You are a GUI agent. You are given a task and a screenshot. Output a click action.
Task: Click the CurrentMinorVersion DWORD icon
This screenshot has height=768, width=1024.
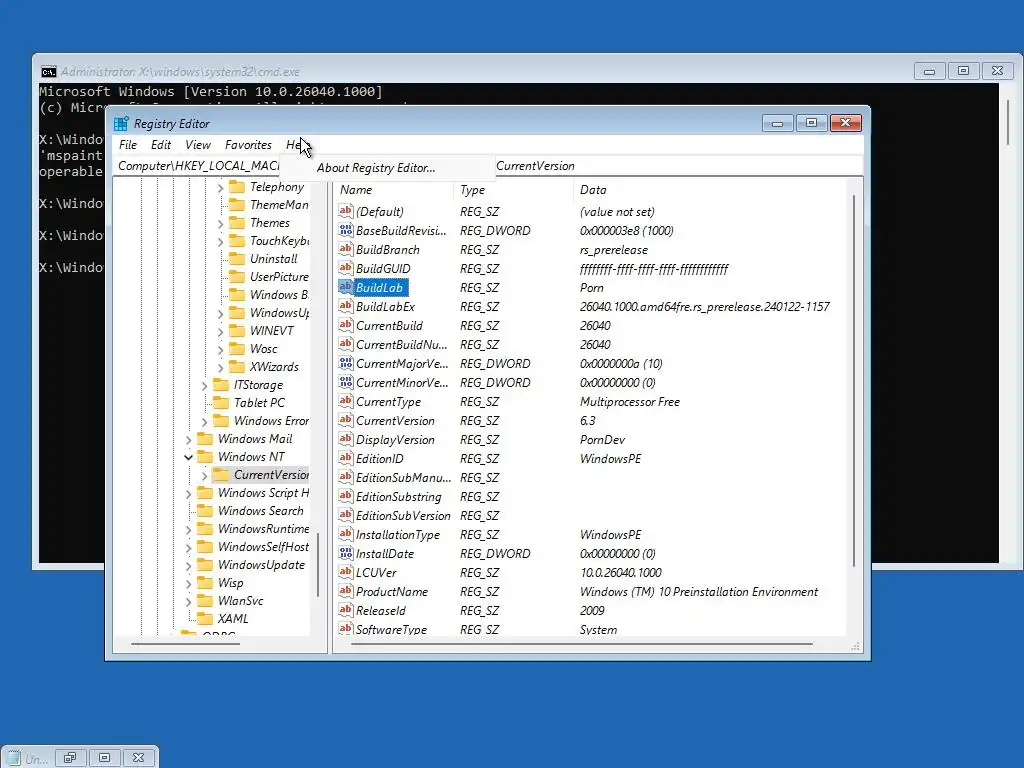coord(345,381)
